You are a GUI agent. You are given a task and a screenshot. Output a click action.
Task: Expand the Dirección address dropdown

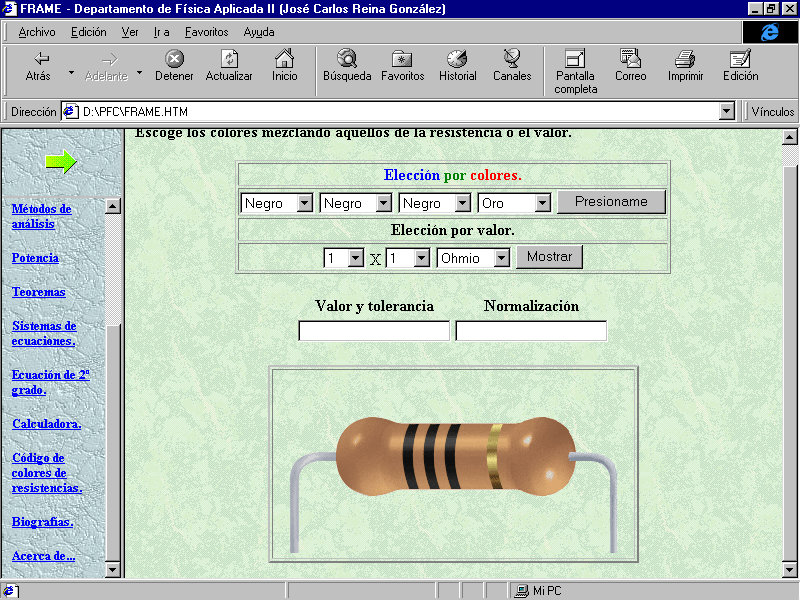point(727,111)
